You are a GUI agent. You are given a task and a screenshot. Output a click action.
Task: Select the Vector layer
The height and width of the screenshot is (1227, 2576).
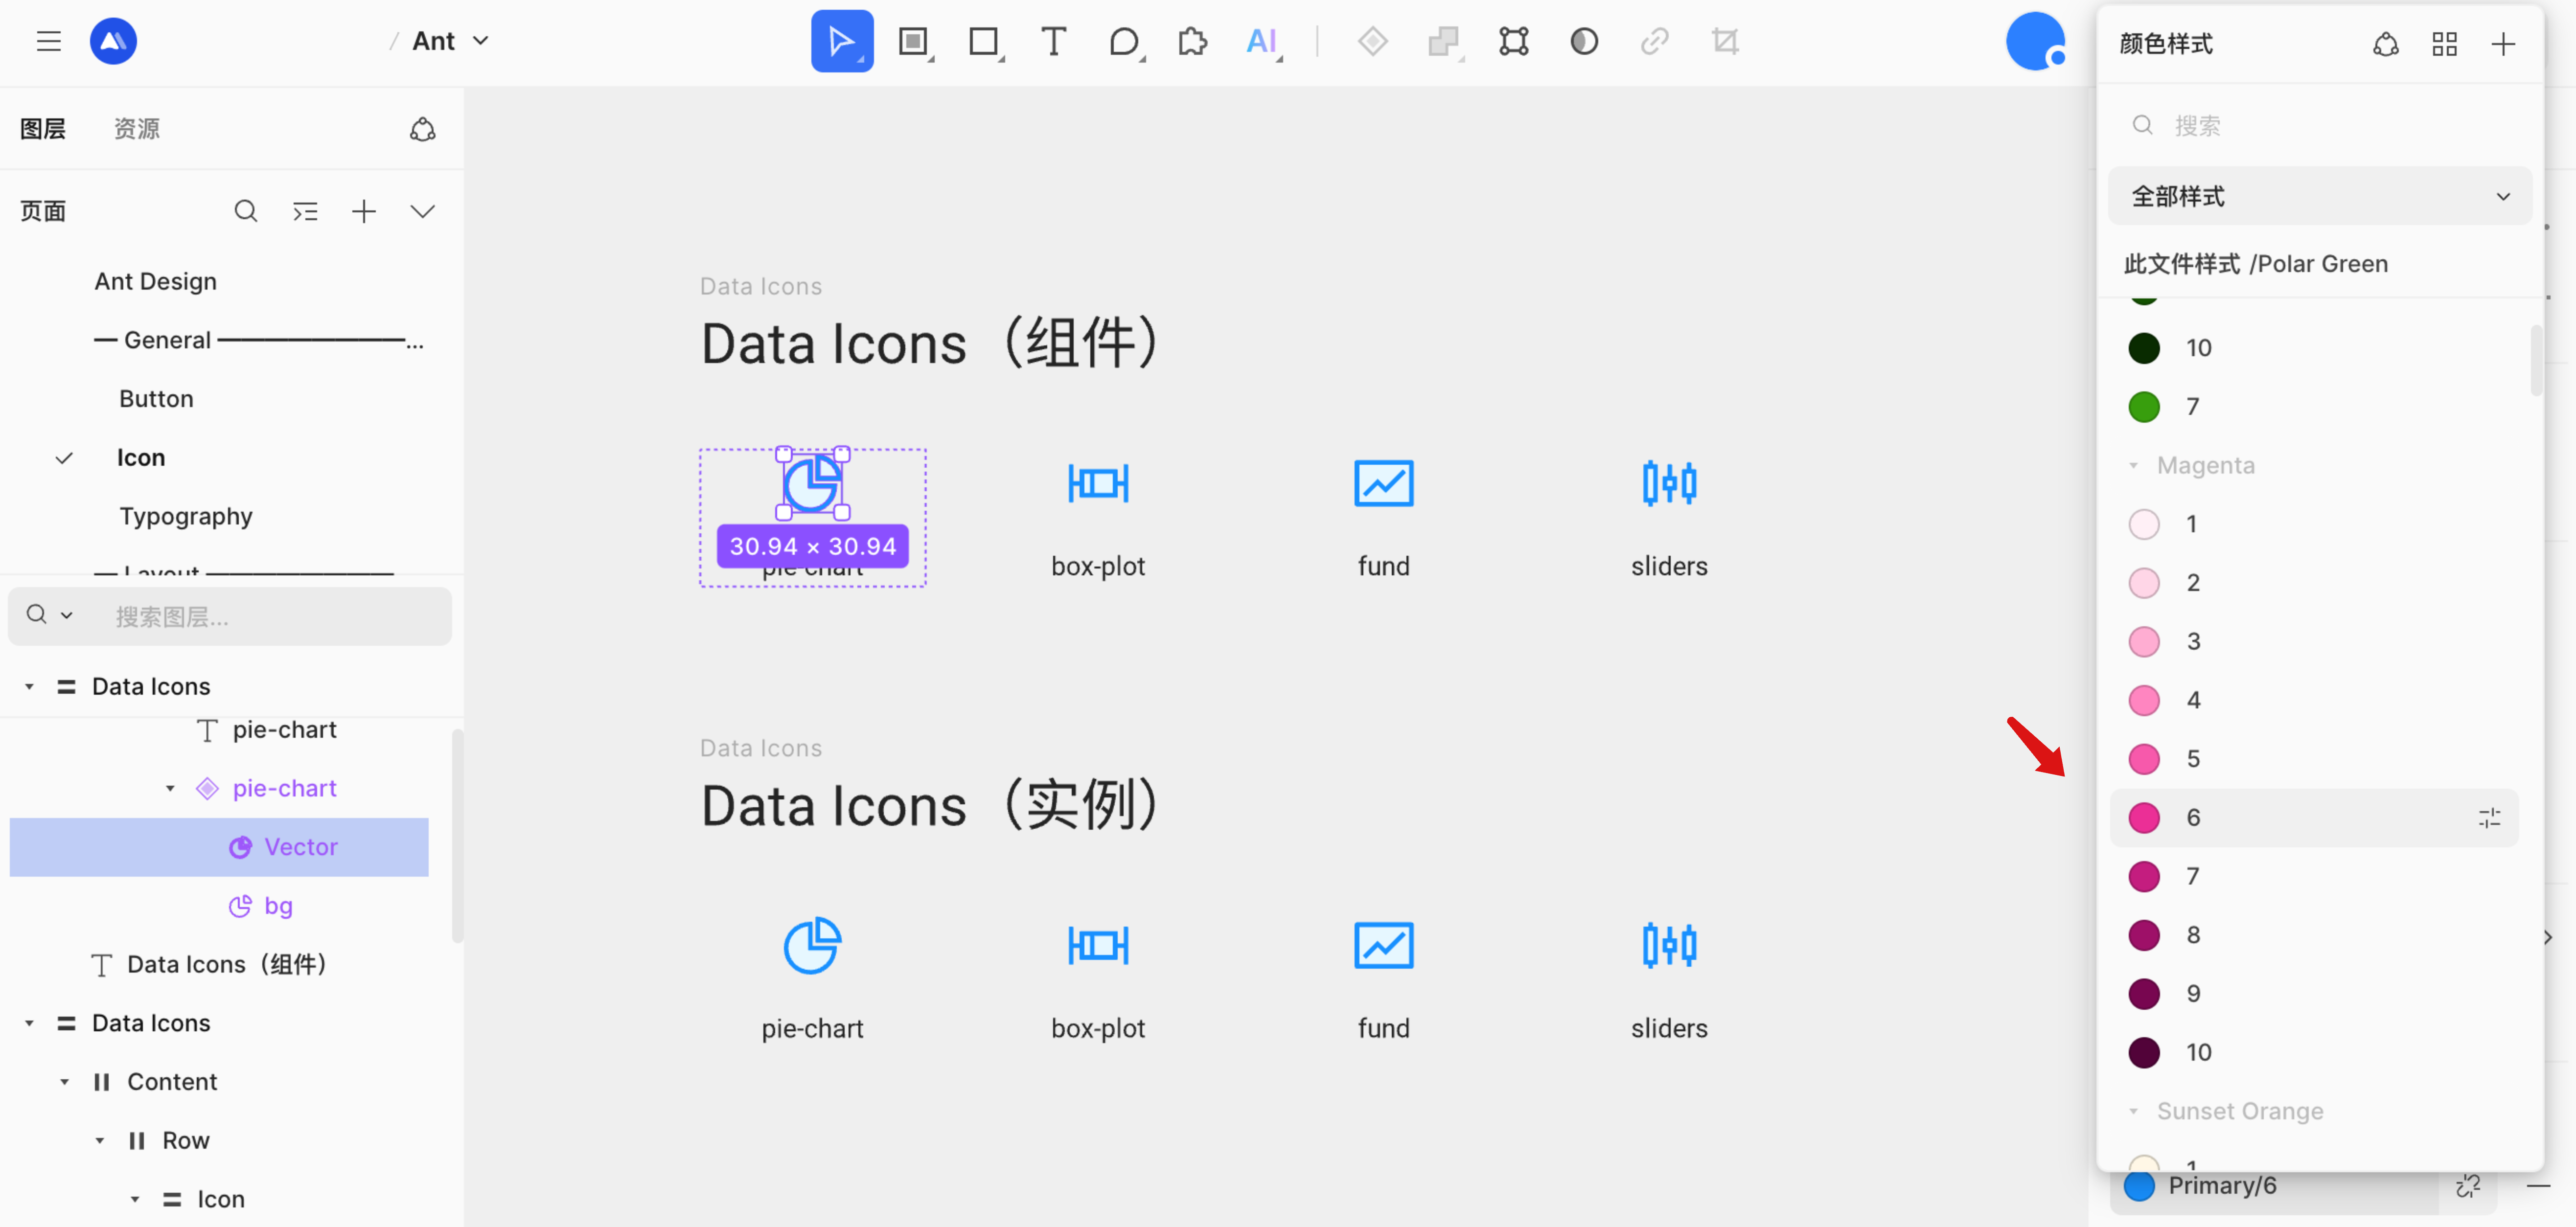click(219, 847)
